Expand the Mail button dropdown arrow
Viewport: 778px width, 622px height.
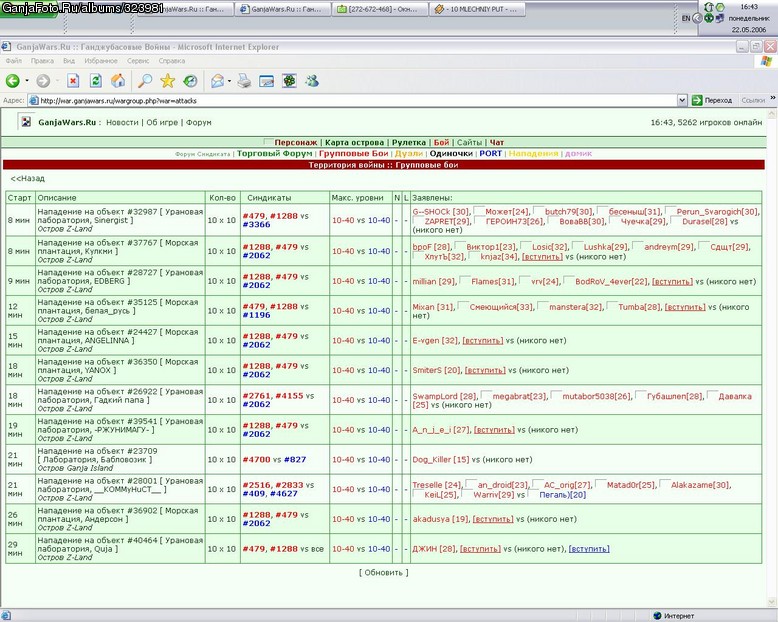(229, 81)
